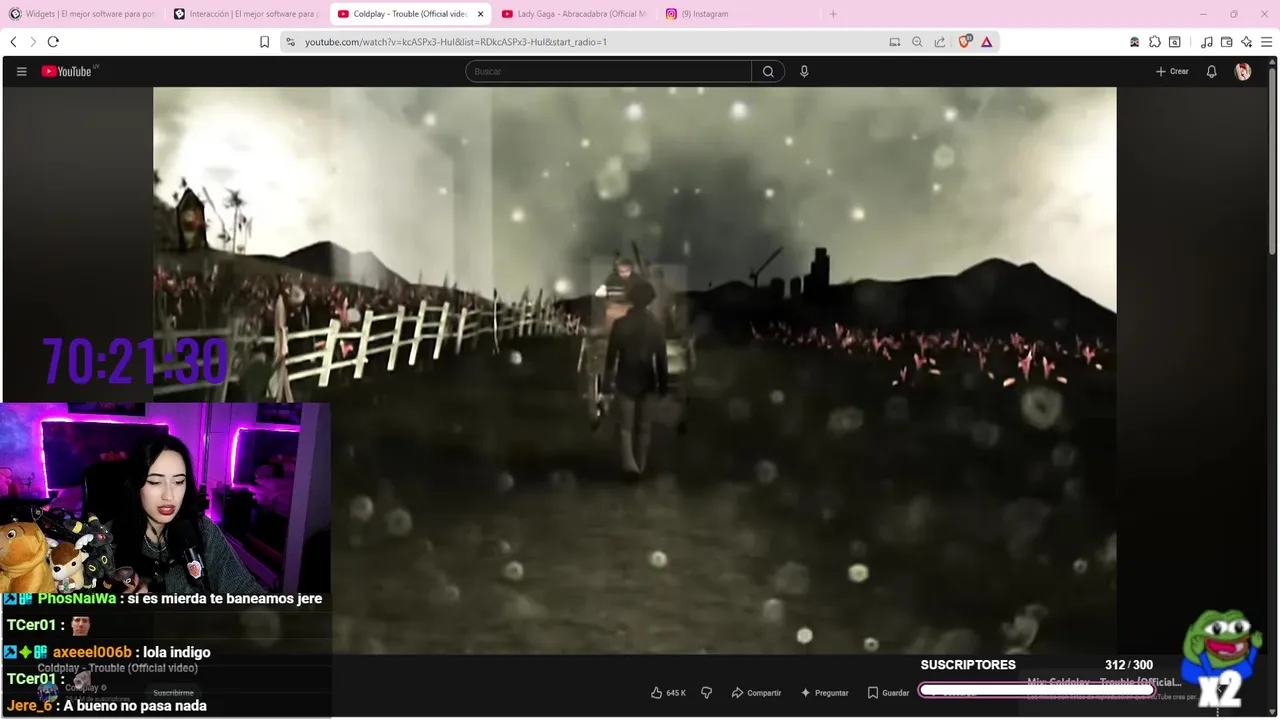Close the Coldplay - Trouble tab
Screen dimensions: 1280x720
point(481,14)
